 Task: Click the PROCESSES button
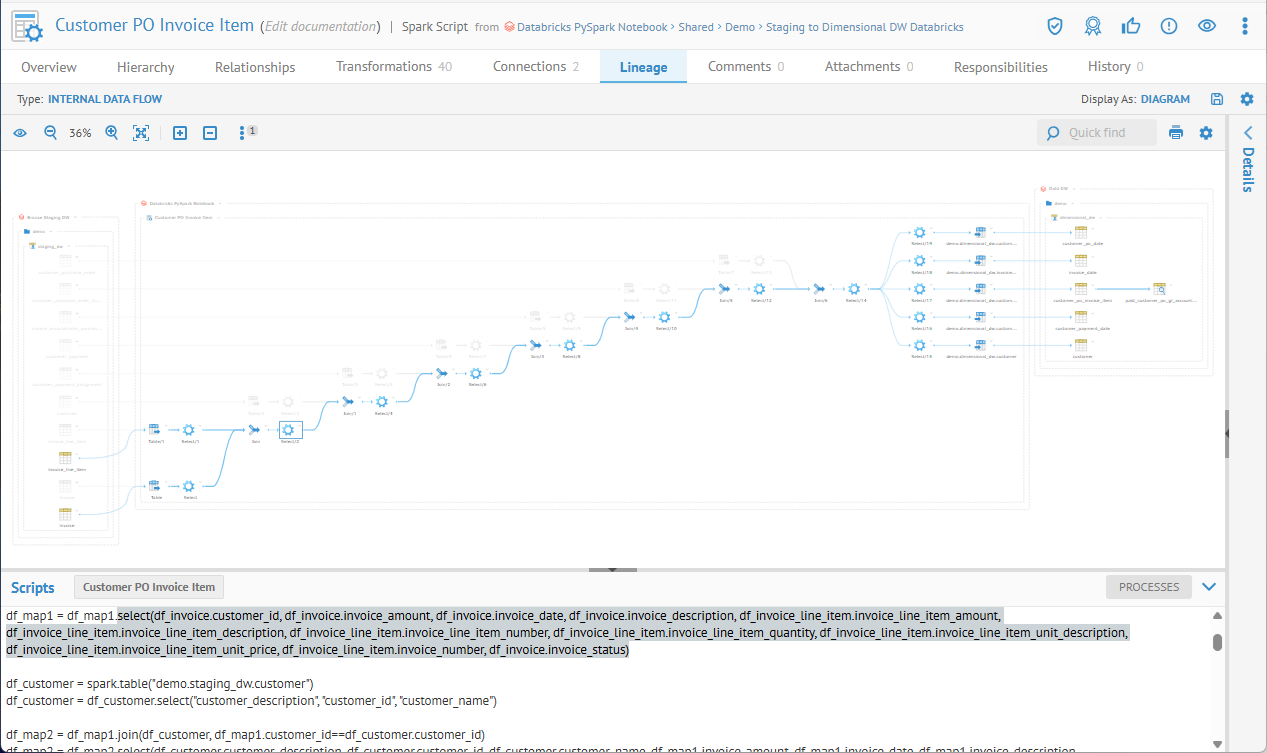[x=1148, y=587]
